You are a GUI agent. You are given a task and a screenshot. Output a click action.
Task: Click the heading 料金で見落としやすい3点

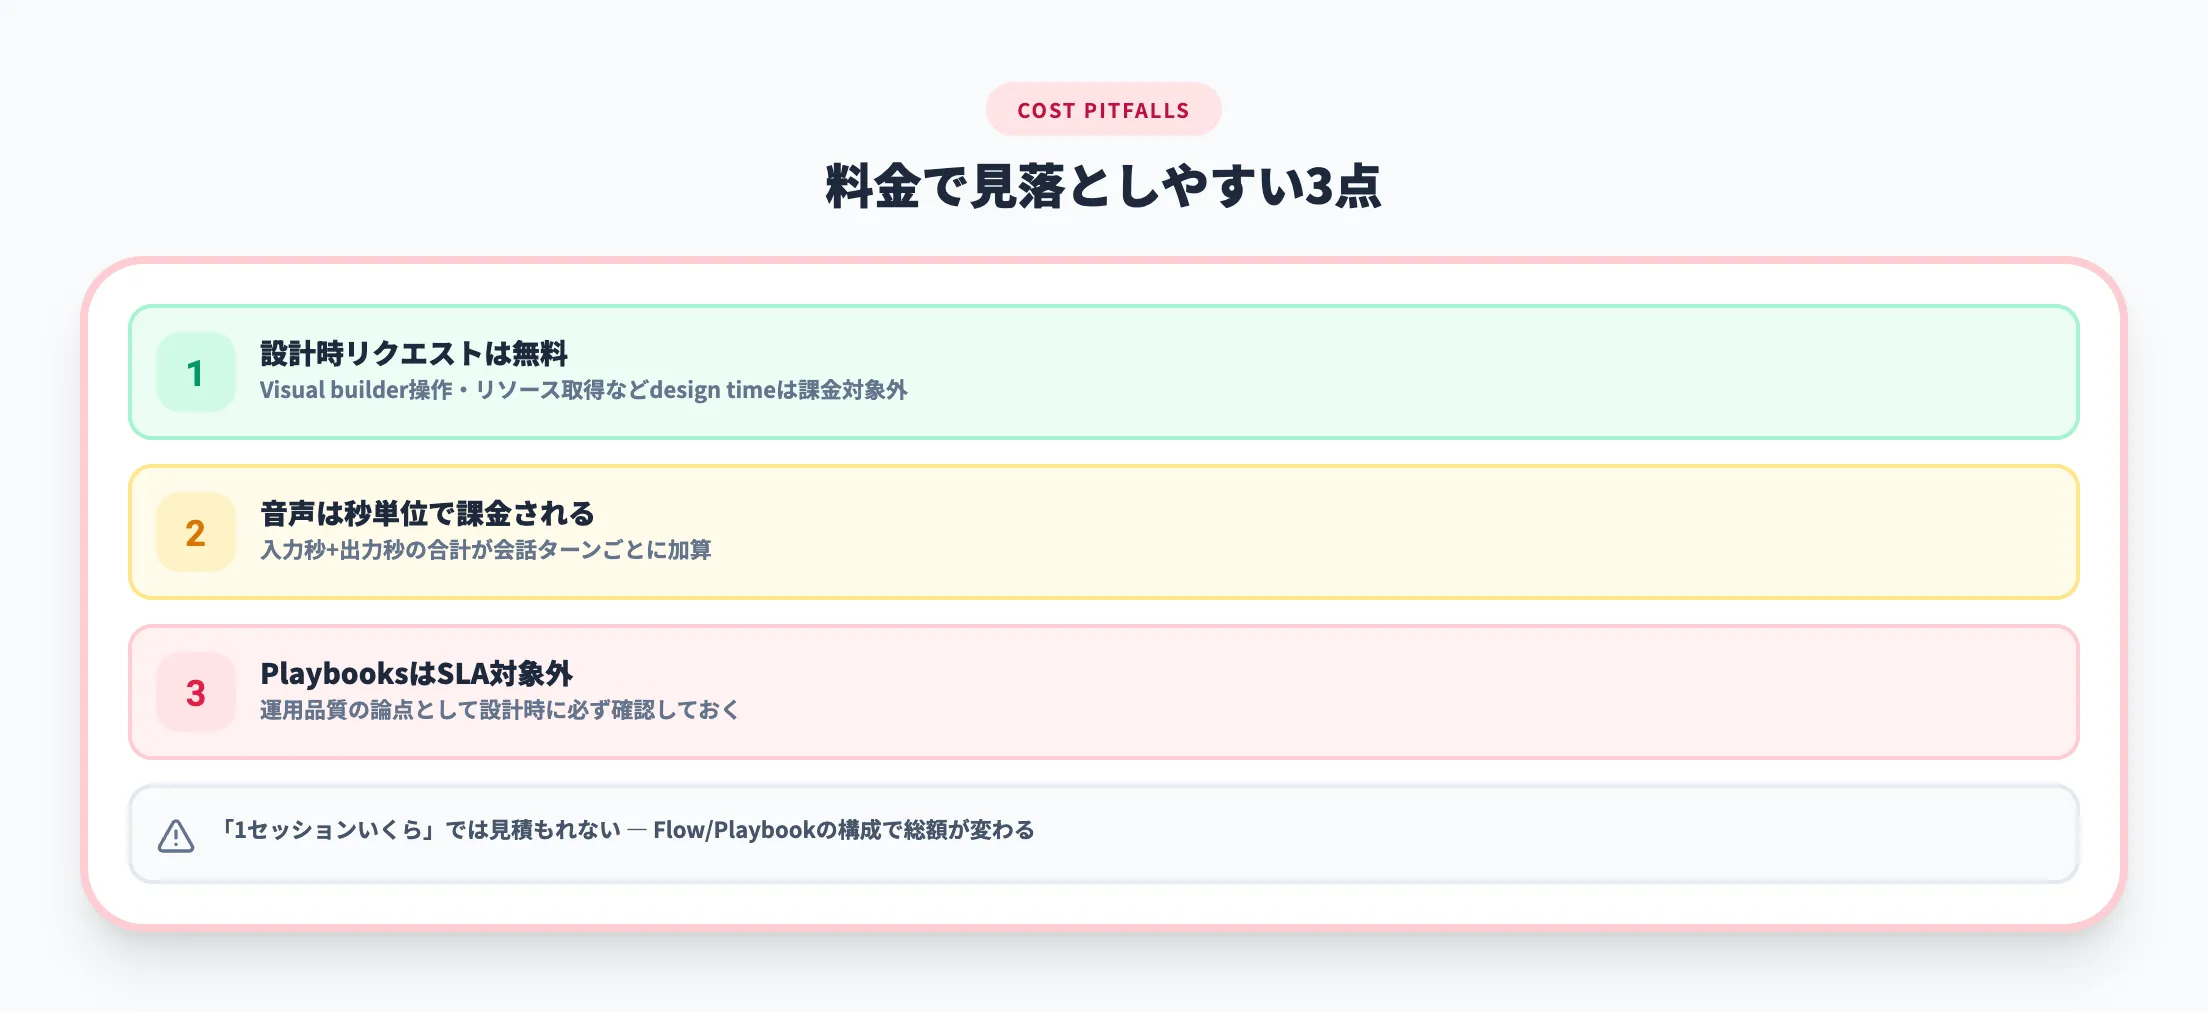(1103, 187)
